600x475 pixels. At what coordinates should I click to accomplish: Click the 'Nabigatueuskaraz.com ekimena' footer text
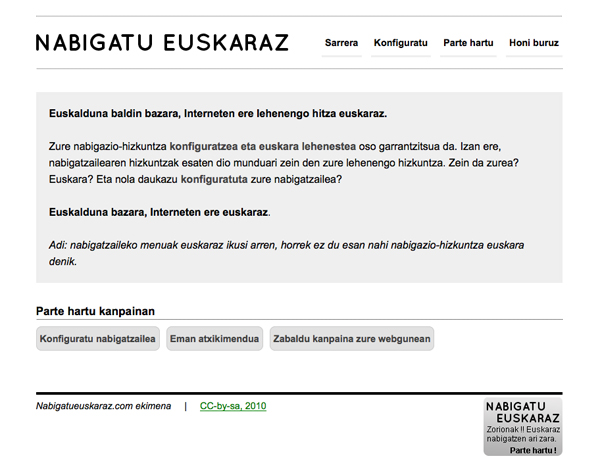103,406
